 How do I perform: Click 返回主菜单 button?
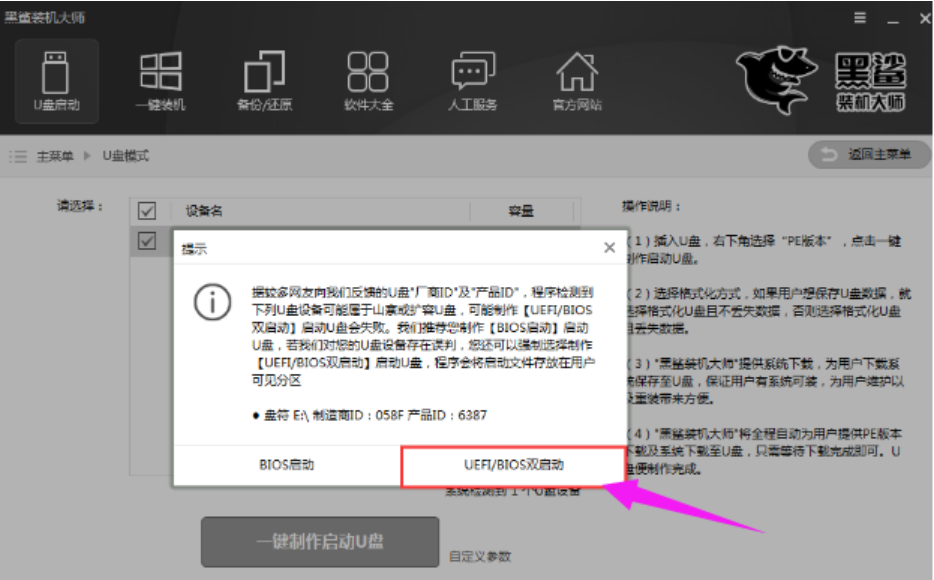(x=869, y=155)
